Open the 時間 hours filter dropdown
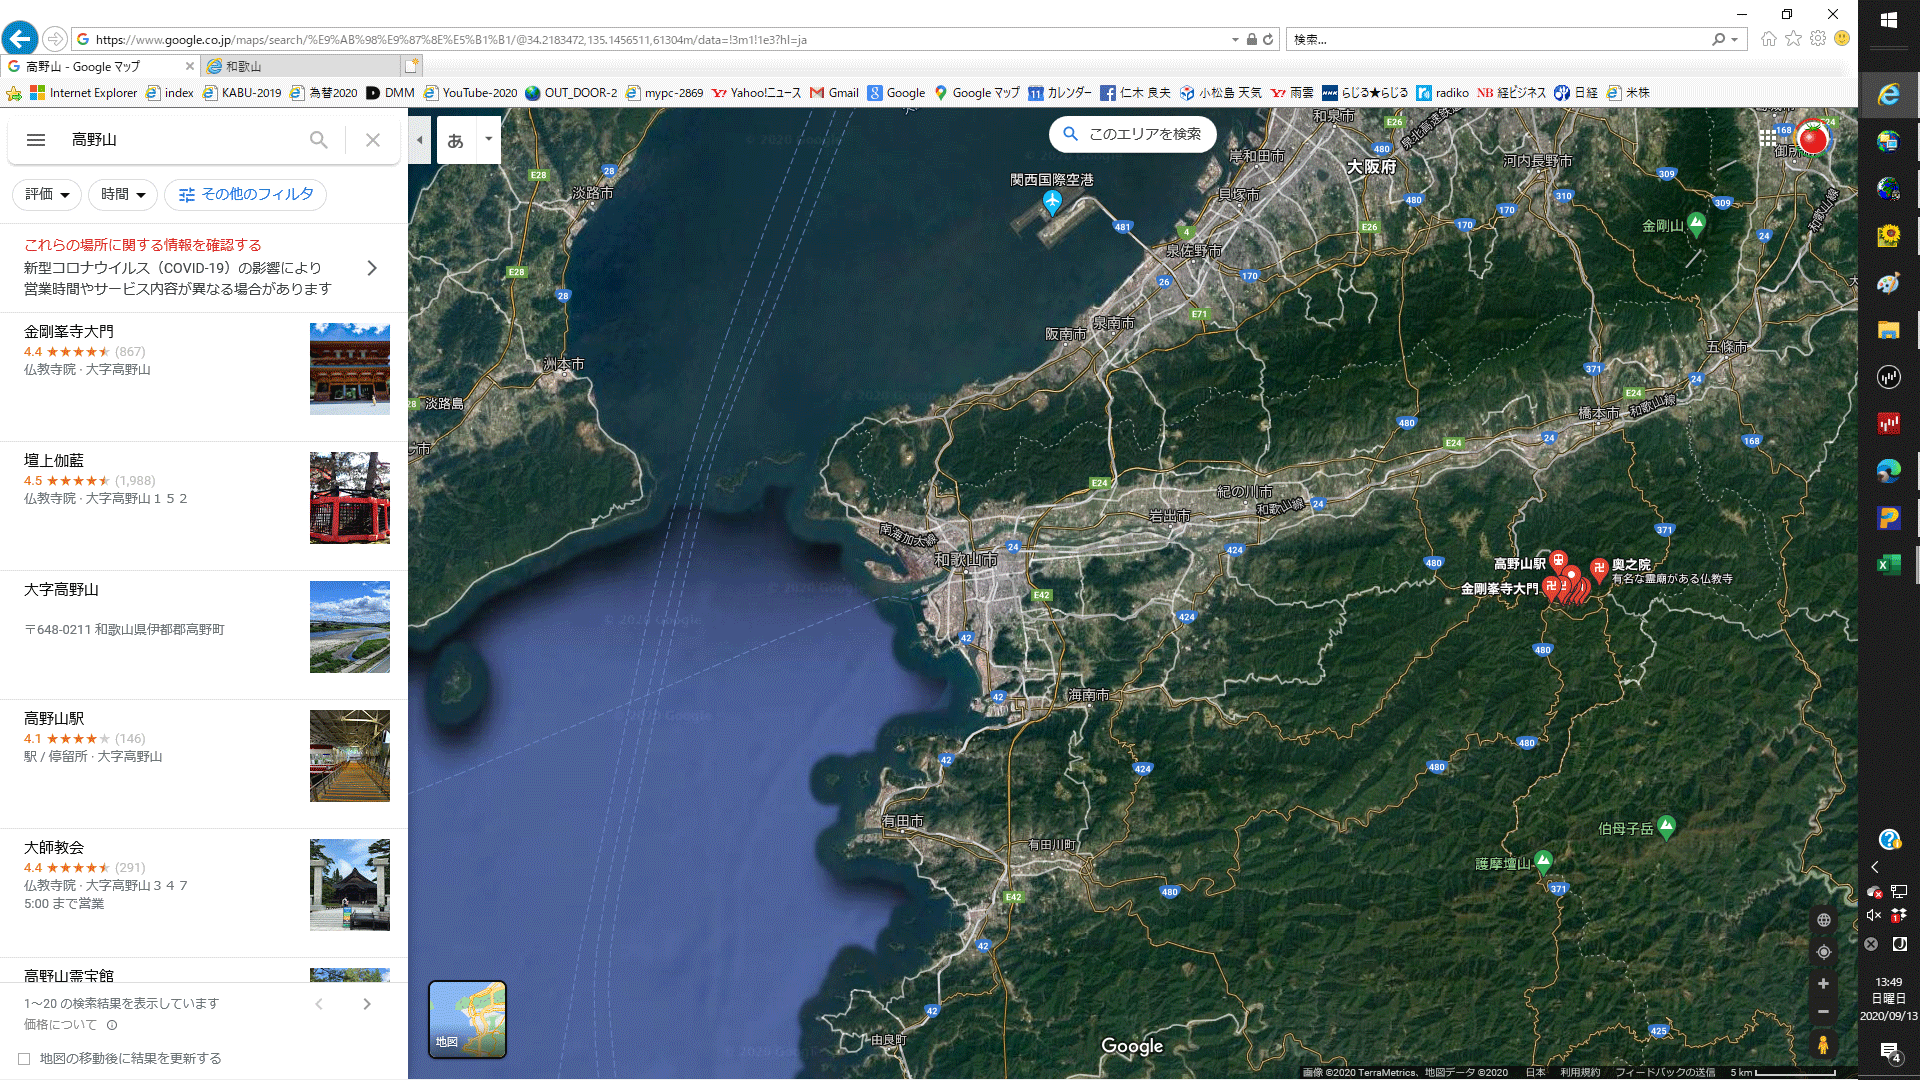The image size is (1920, 1080). 123,194
